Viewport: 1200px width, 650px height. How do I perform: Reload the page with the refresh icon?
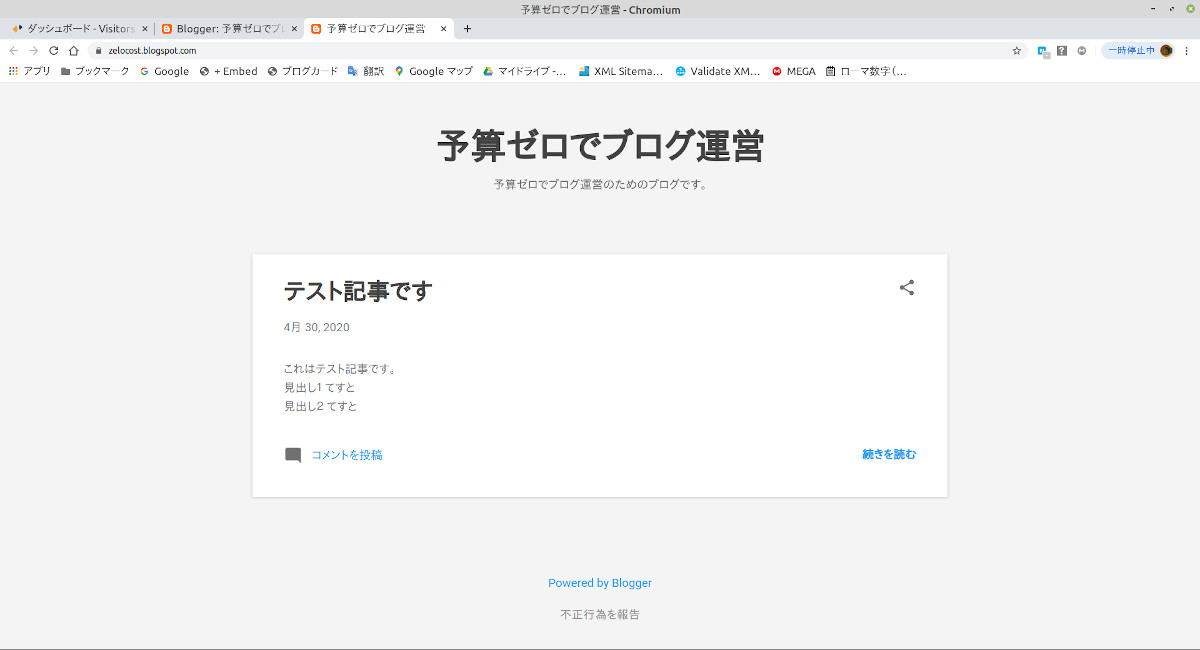click(x=53, y=50)
